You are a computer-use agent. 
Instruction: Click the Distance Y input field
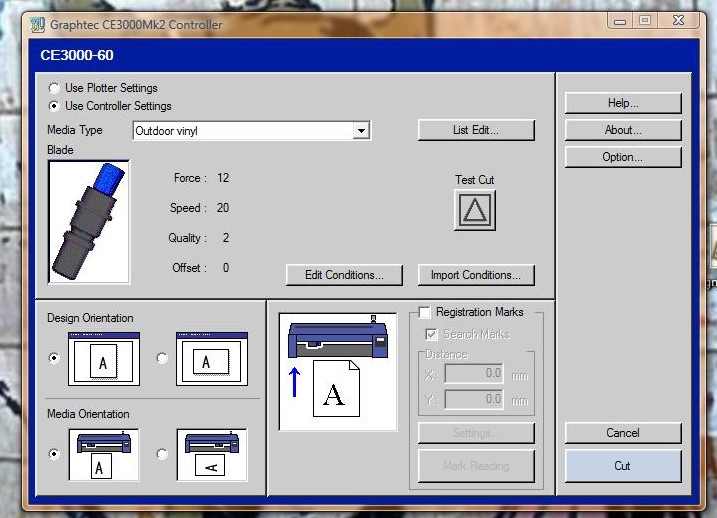(474, 400)
